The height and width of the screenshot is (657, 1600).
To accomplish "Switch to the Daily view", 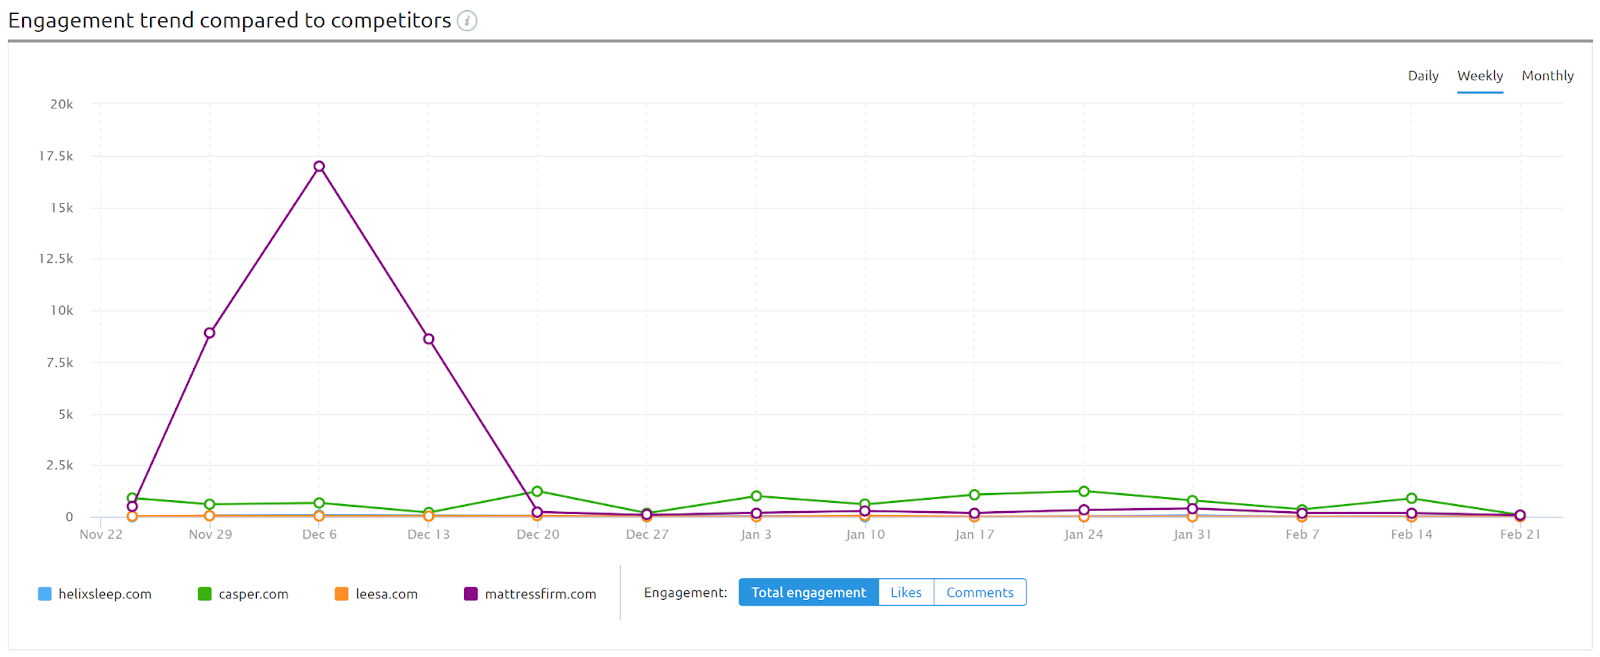I will (1423, 75).
